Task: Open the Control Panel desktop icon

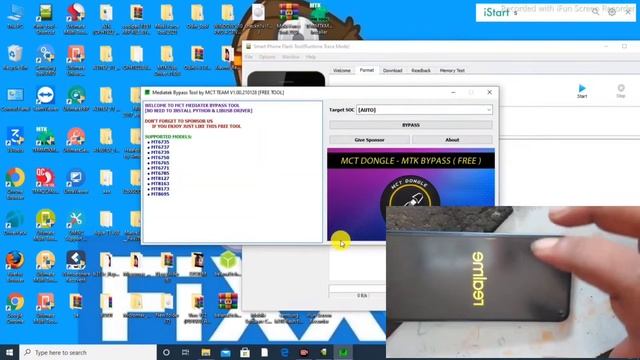Action: (x=15, y=99)
